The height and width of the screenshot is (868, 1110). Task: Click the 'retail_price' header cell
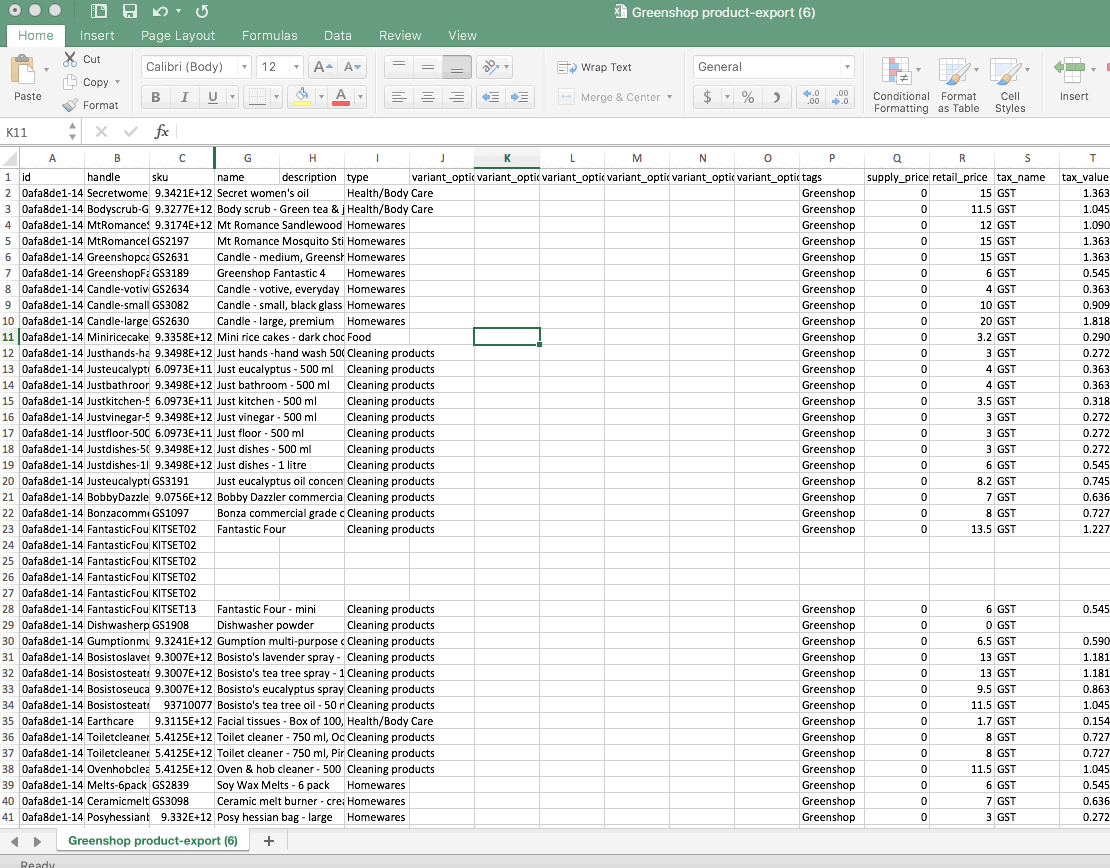[x=962, y=177]
